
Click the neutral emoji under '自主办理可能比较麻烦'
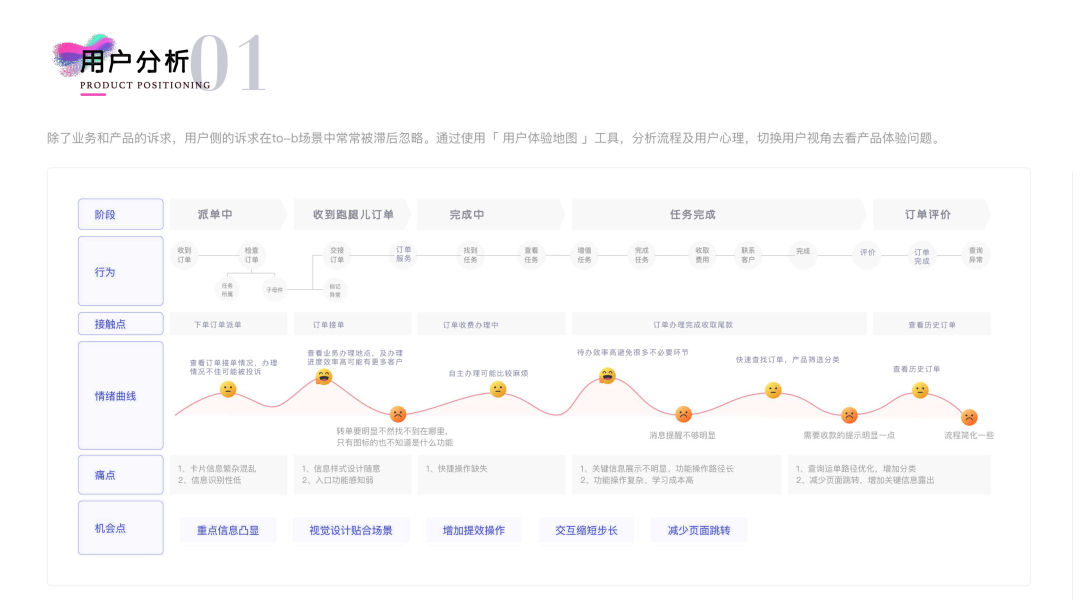click(x=498, y=390)
